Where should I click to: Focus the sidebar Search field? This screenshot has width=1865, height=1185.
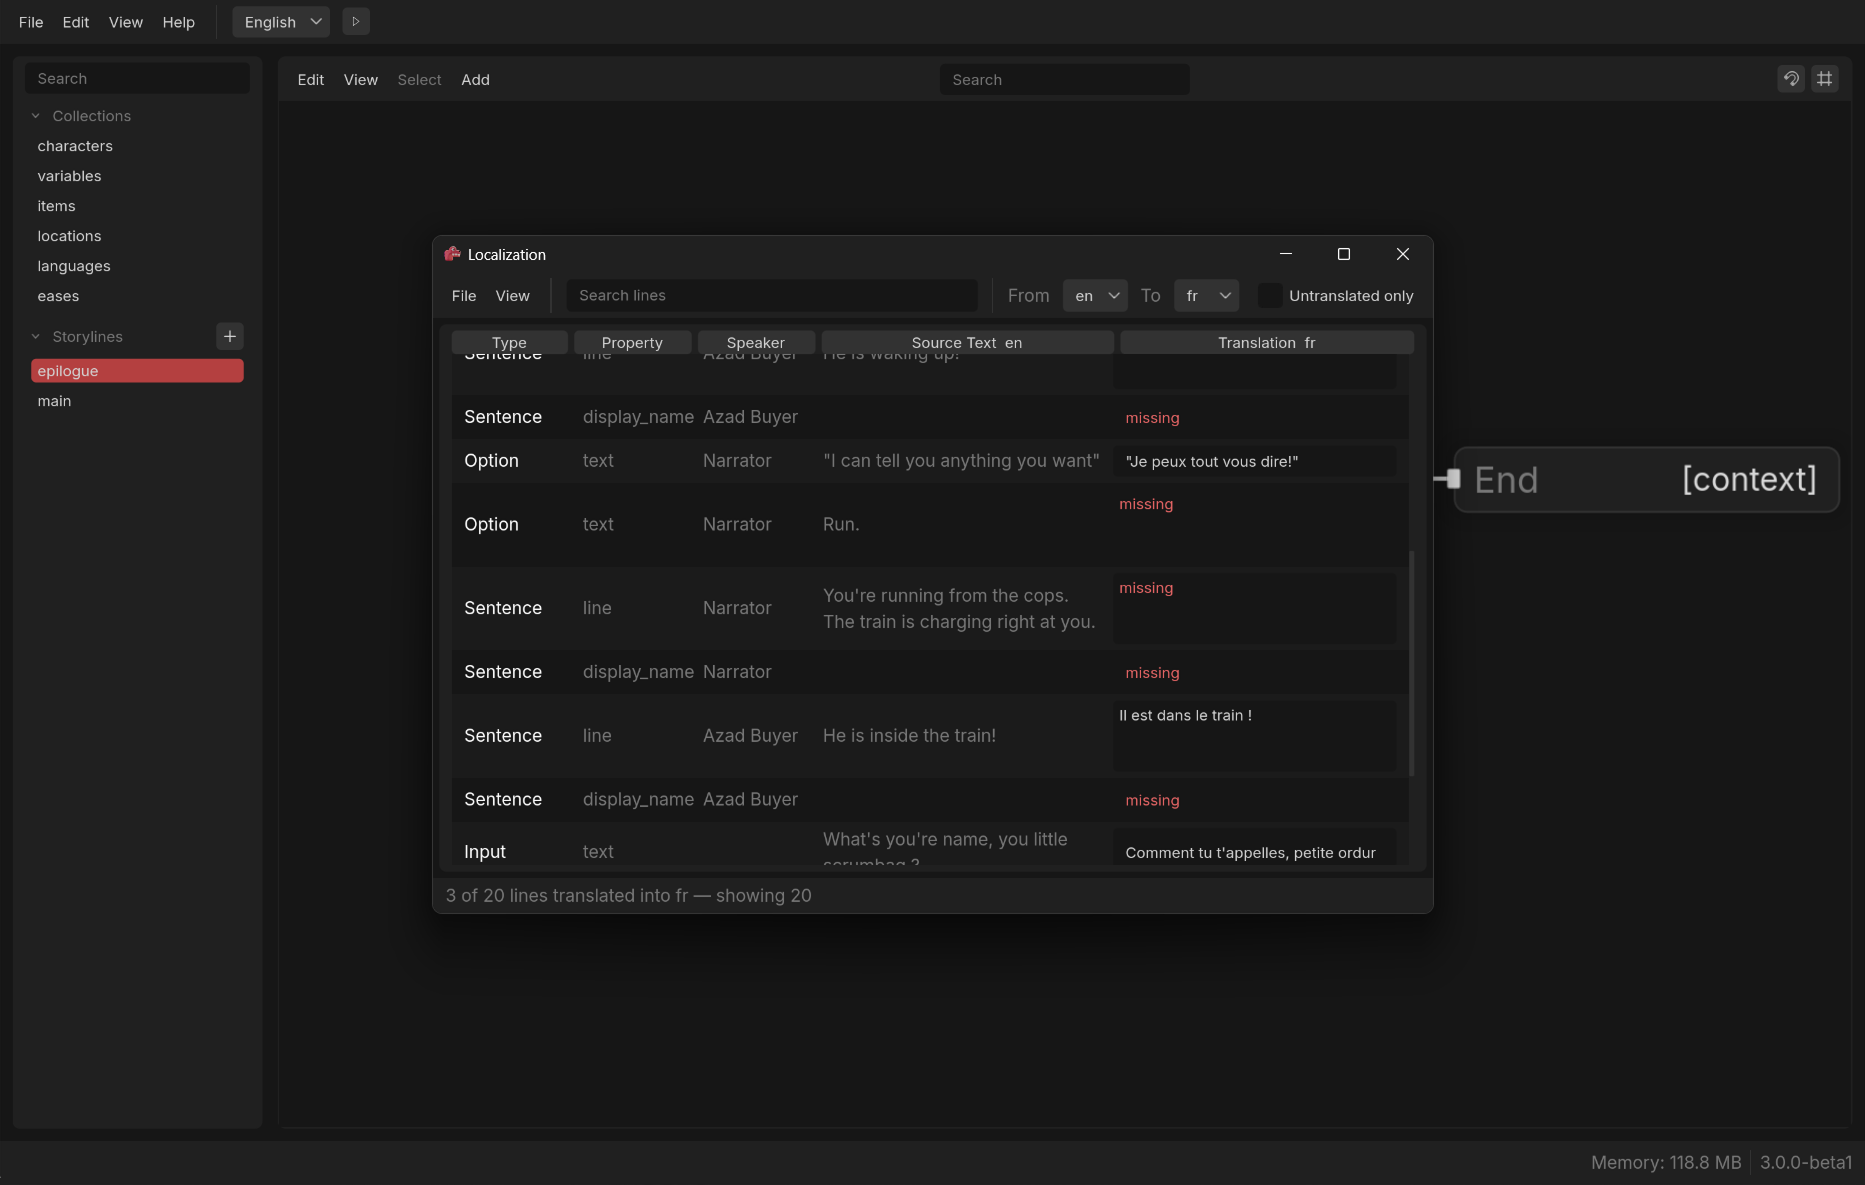[138, 78]
